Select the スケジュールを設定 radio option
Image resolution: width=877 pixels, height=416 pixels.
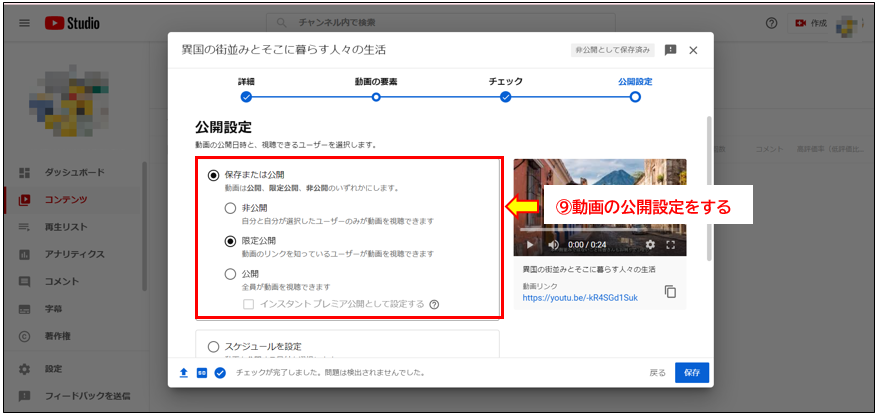point(214,347)
